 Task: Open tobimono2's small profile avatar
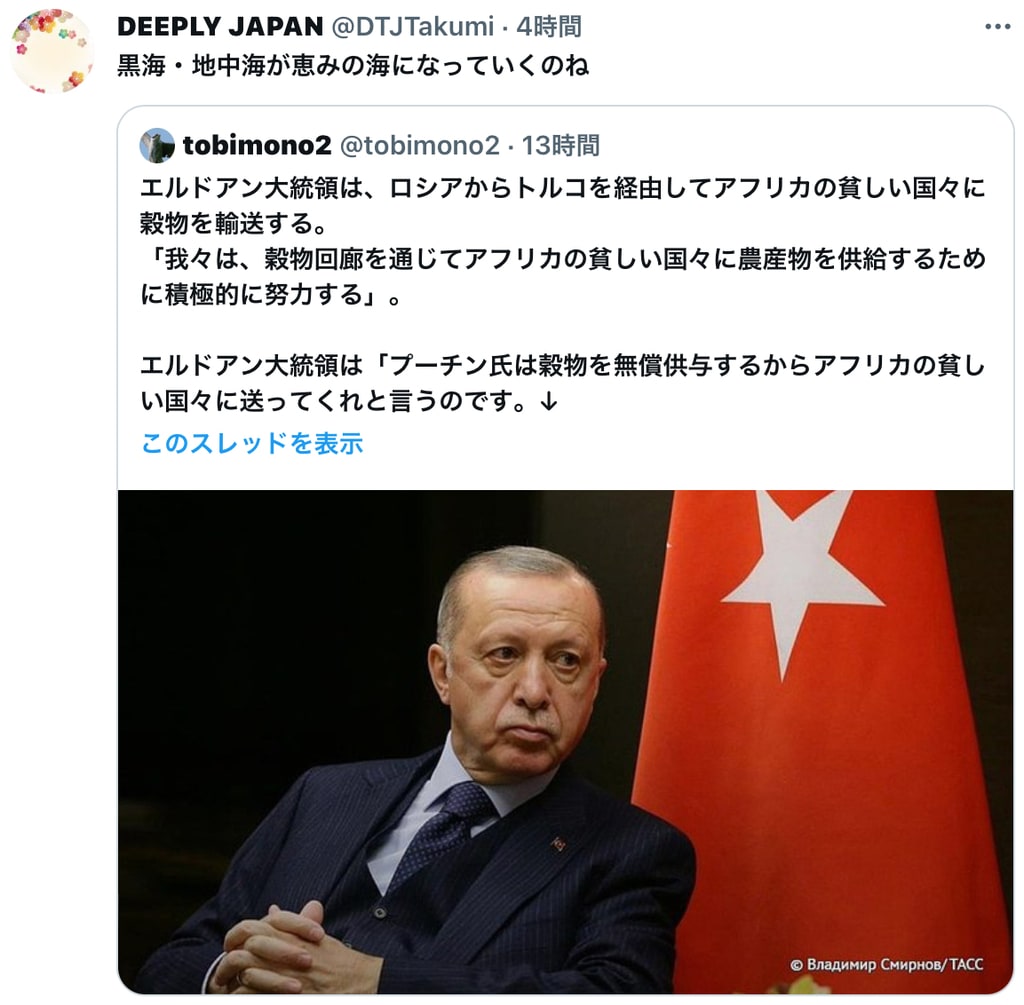157,146
